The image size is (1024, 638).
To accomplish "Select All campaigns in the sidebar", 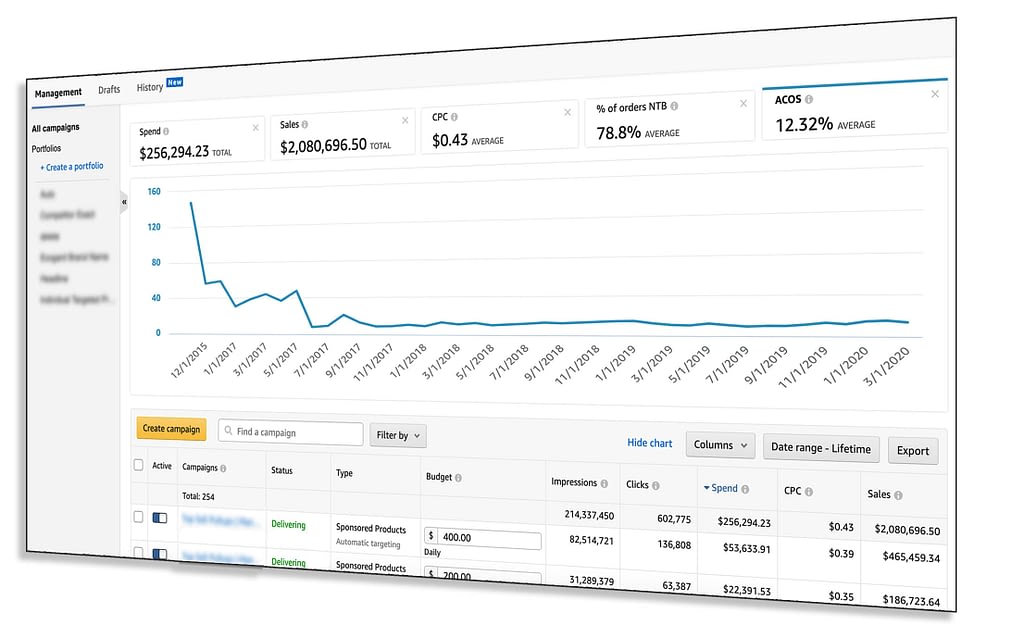I will tap(56, 128).
